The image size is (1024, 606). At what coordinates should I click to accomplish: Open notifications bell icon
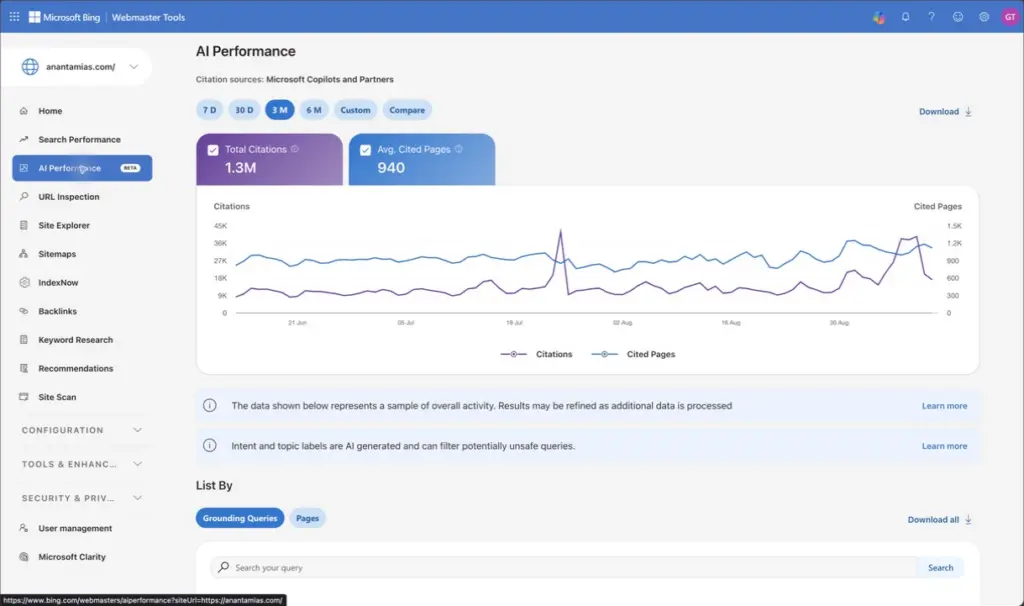[x=905, y=17]
